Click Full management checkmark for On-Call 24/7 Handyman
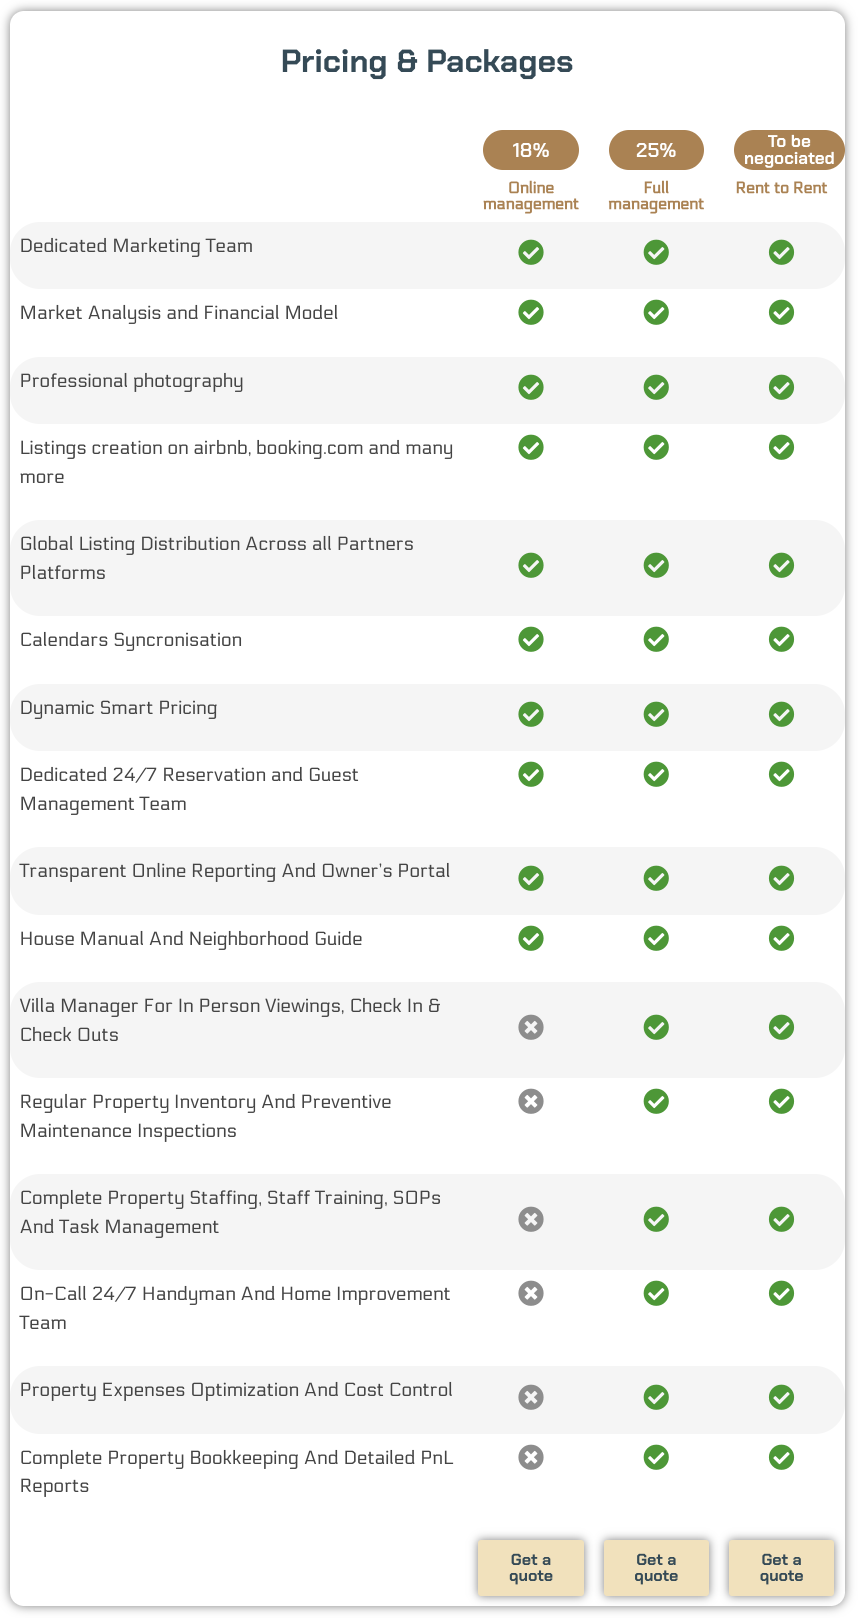This screenshot has width=858, height=1618. 656,1293
